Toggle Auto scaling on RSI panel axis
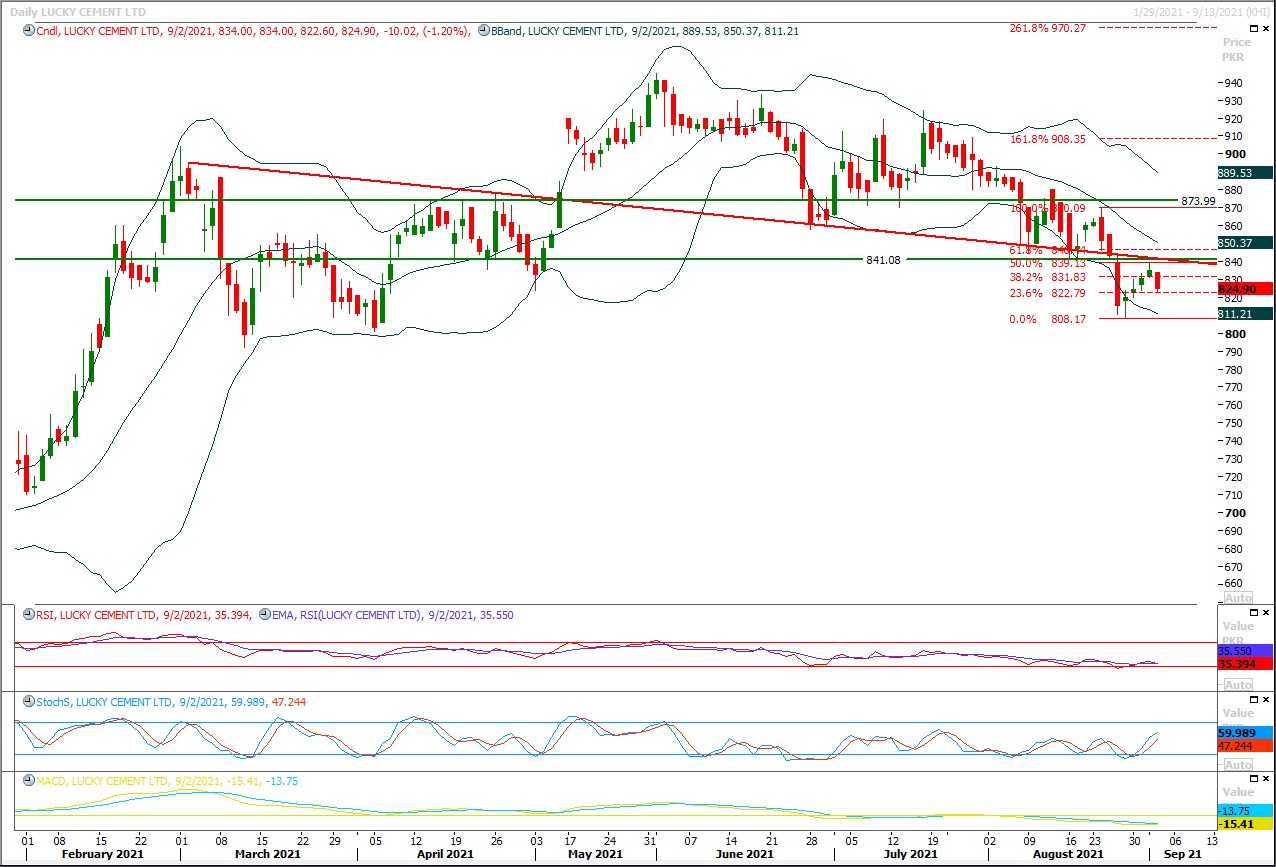 (1238, 685)
